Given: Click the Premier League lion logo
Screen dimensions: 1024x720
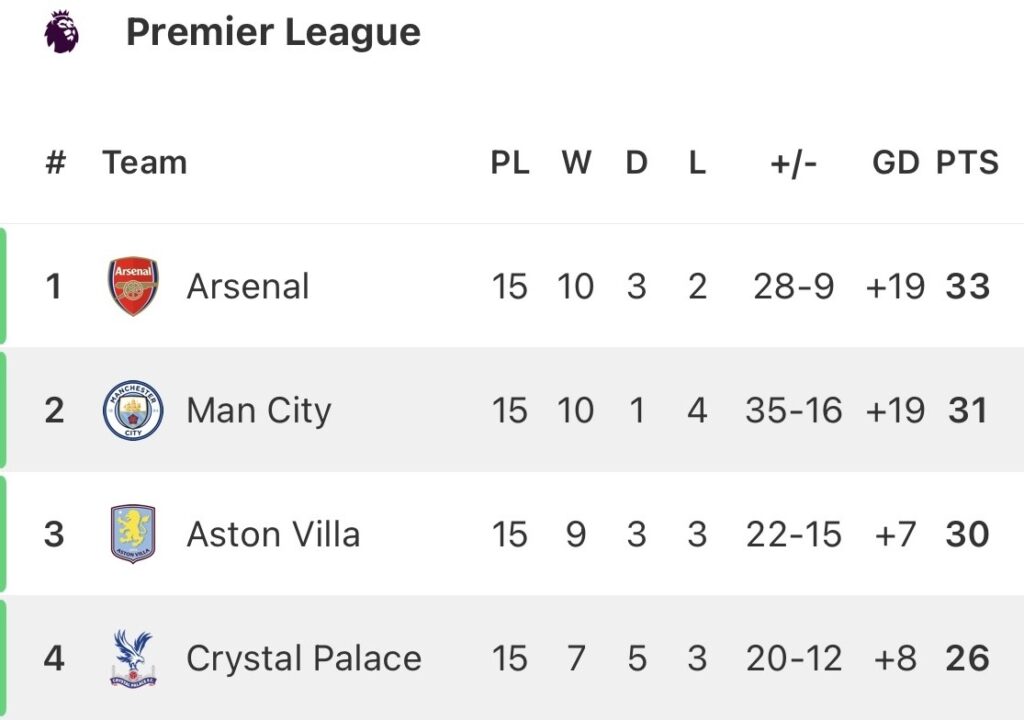Looking at the screenshot, I should [61, 32].
